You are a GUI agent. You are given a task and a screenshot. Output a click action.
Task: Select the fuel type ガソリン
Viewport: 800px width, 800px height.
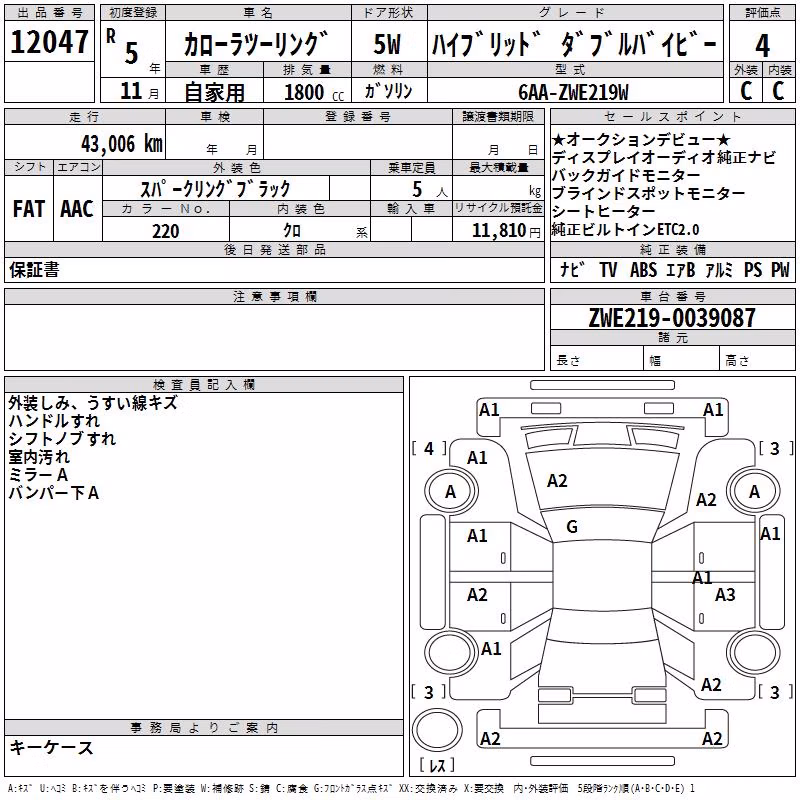pyautogui.click(x=388, y=91)
